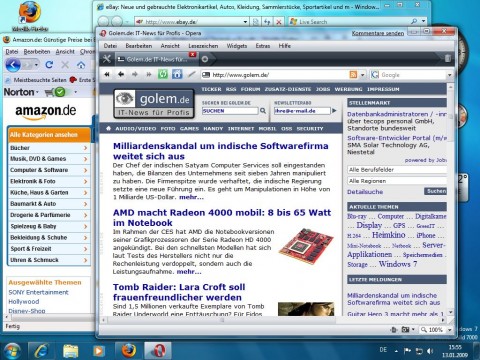Expand Opera Google search dropdown
Viewport: 480px width, 360px height.
[x=449, y=75]
